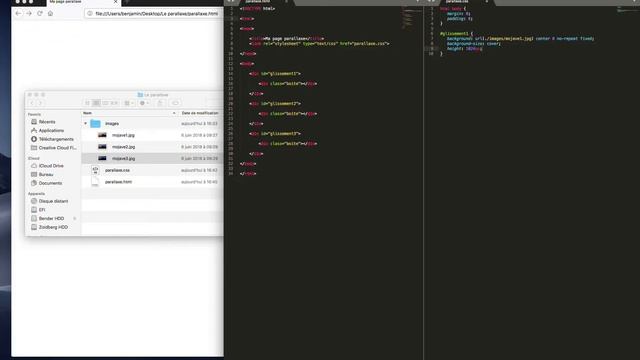Click the Récents sidebar icon

(34, 122)
